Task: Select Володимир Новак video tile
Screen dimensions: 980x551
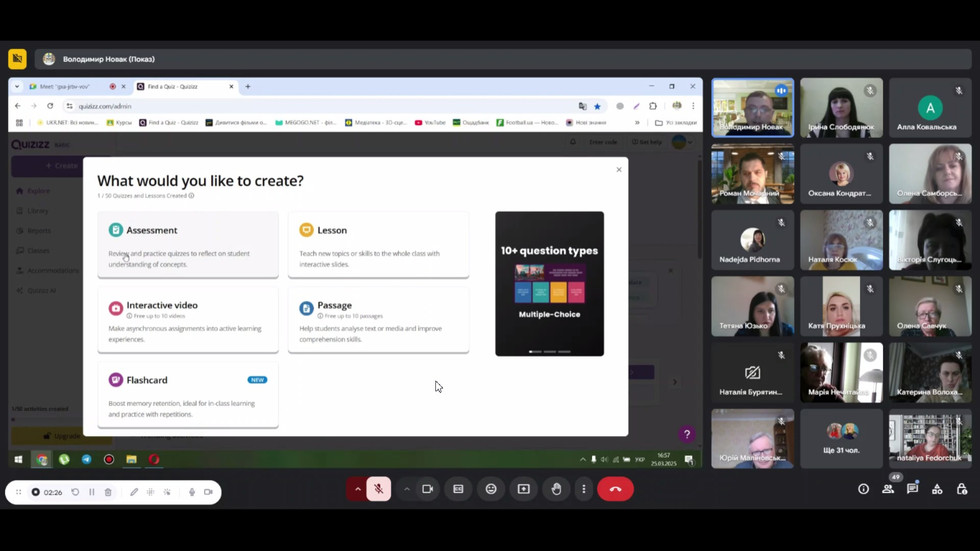Action: 752,107
